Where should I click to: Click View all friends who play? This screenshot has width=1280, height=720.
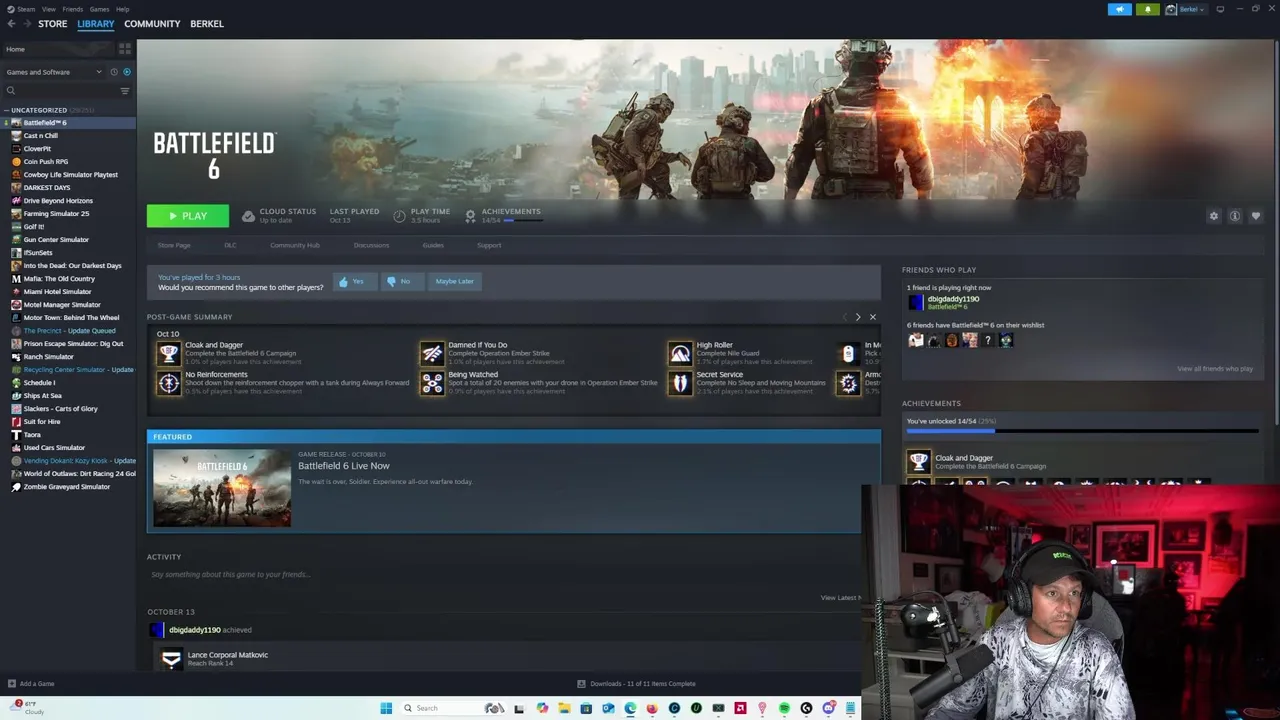(1215, 369)
